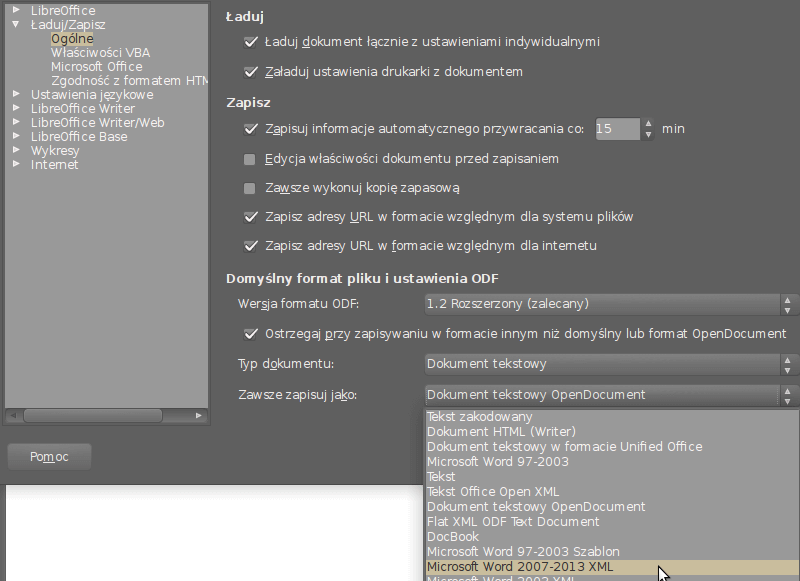
Task: Choose plain Tekst format from list
Action: [612, 477]
